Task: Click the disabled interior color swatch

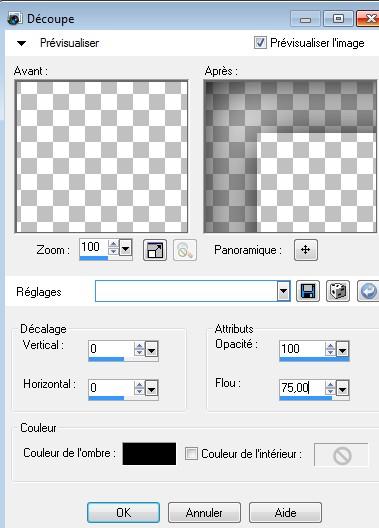Action: 341,455
